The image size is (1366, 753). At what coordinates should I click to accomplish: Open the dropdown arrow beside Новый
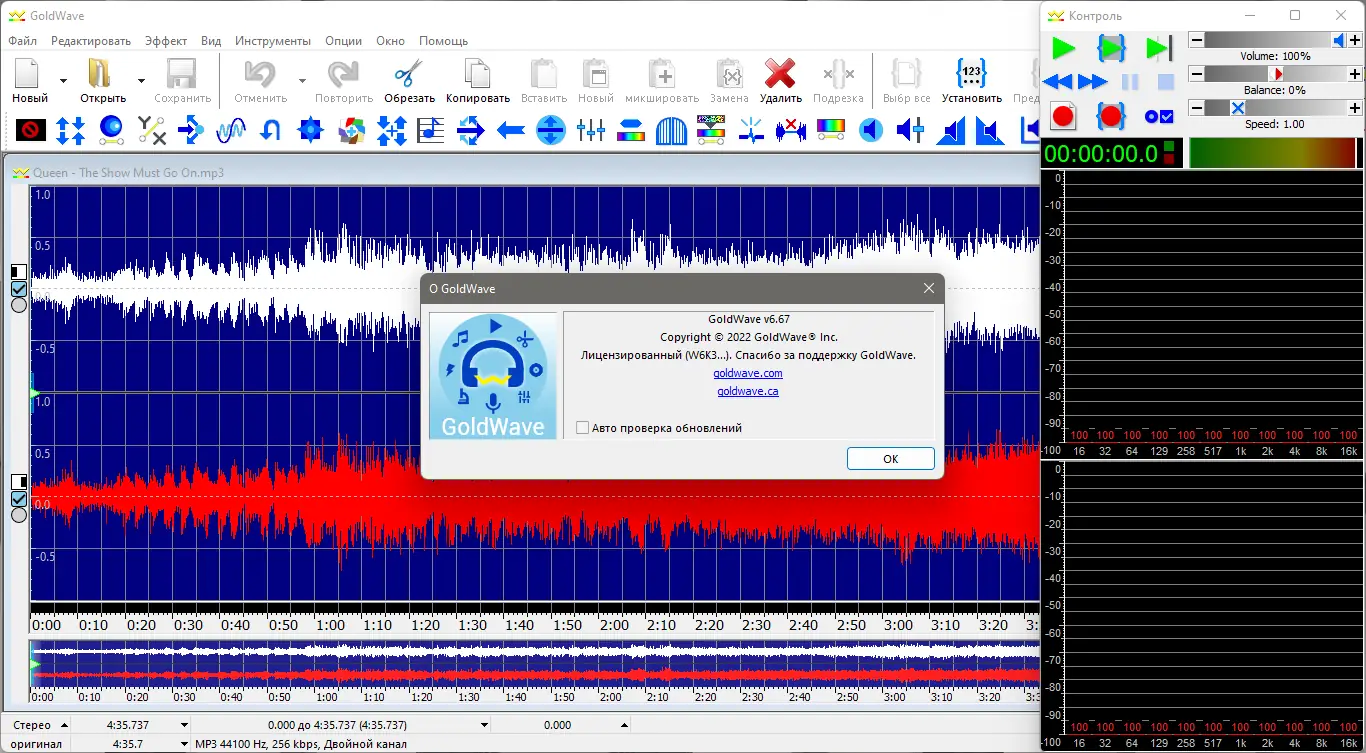point(63,81)
